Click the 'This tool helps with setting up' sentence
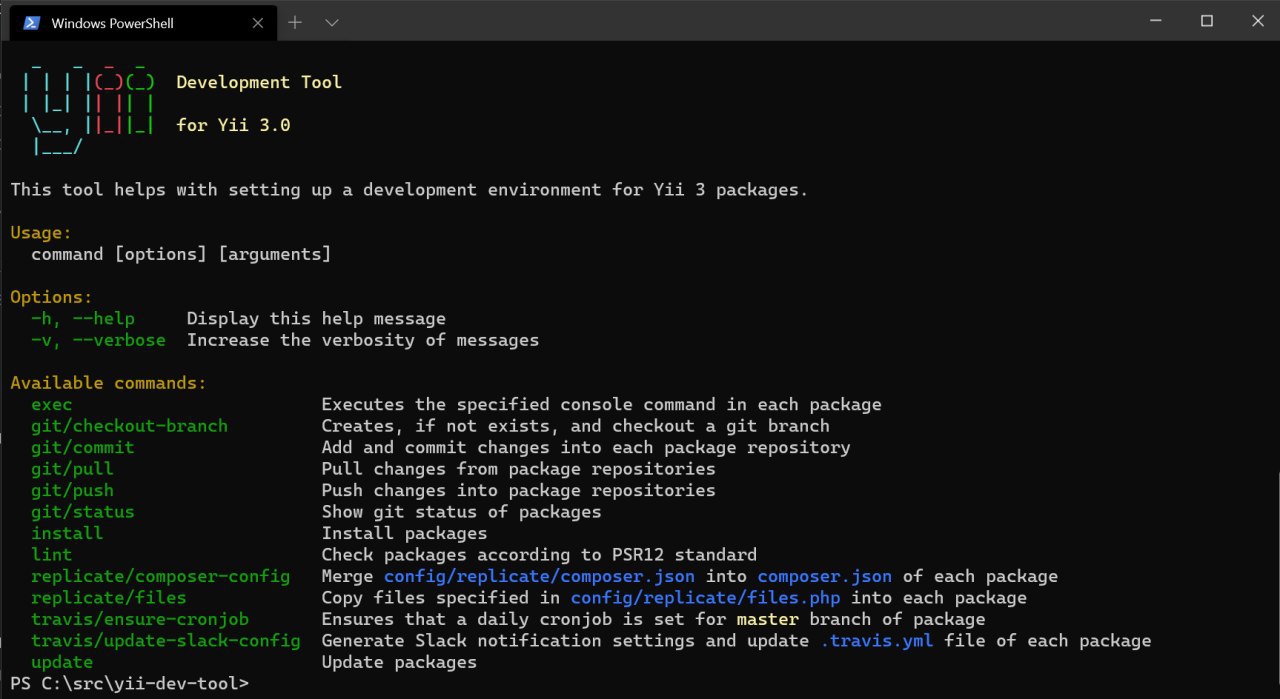 [x=409, y=190]
